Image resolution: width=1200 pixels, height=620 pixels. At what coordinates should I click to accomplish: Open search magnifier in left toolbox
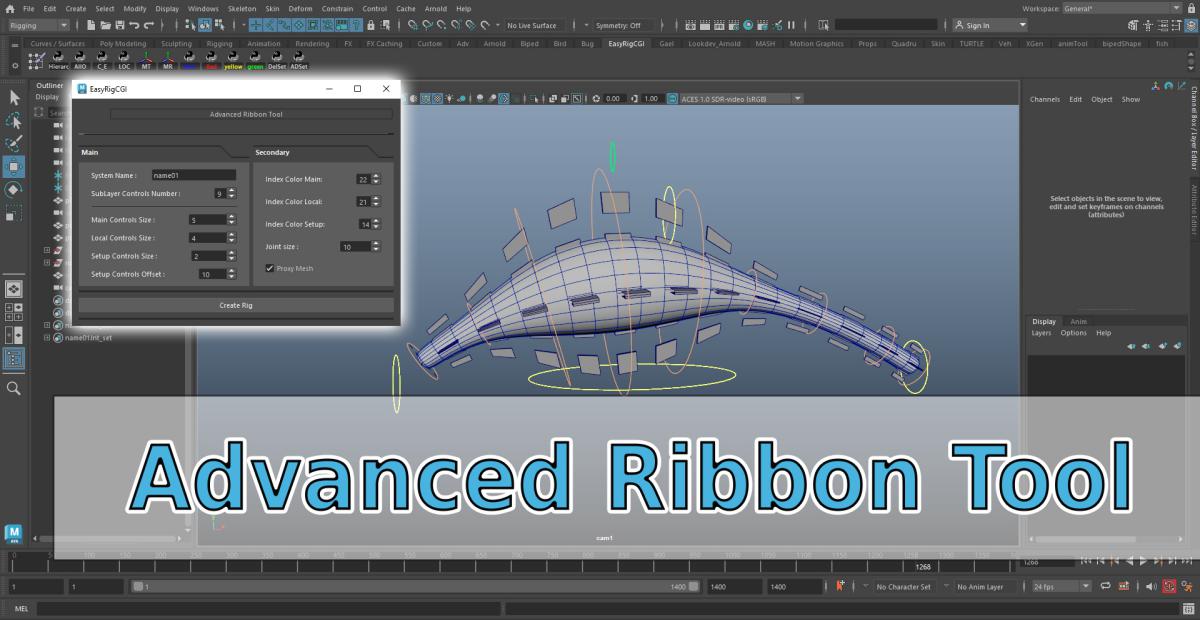[x=14, y=388]
